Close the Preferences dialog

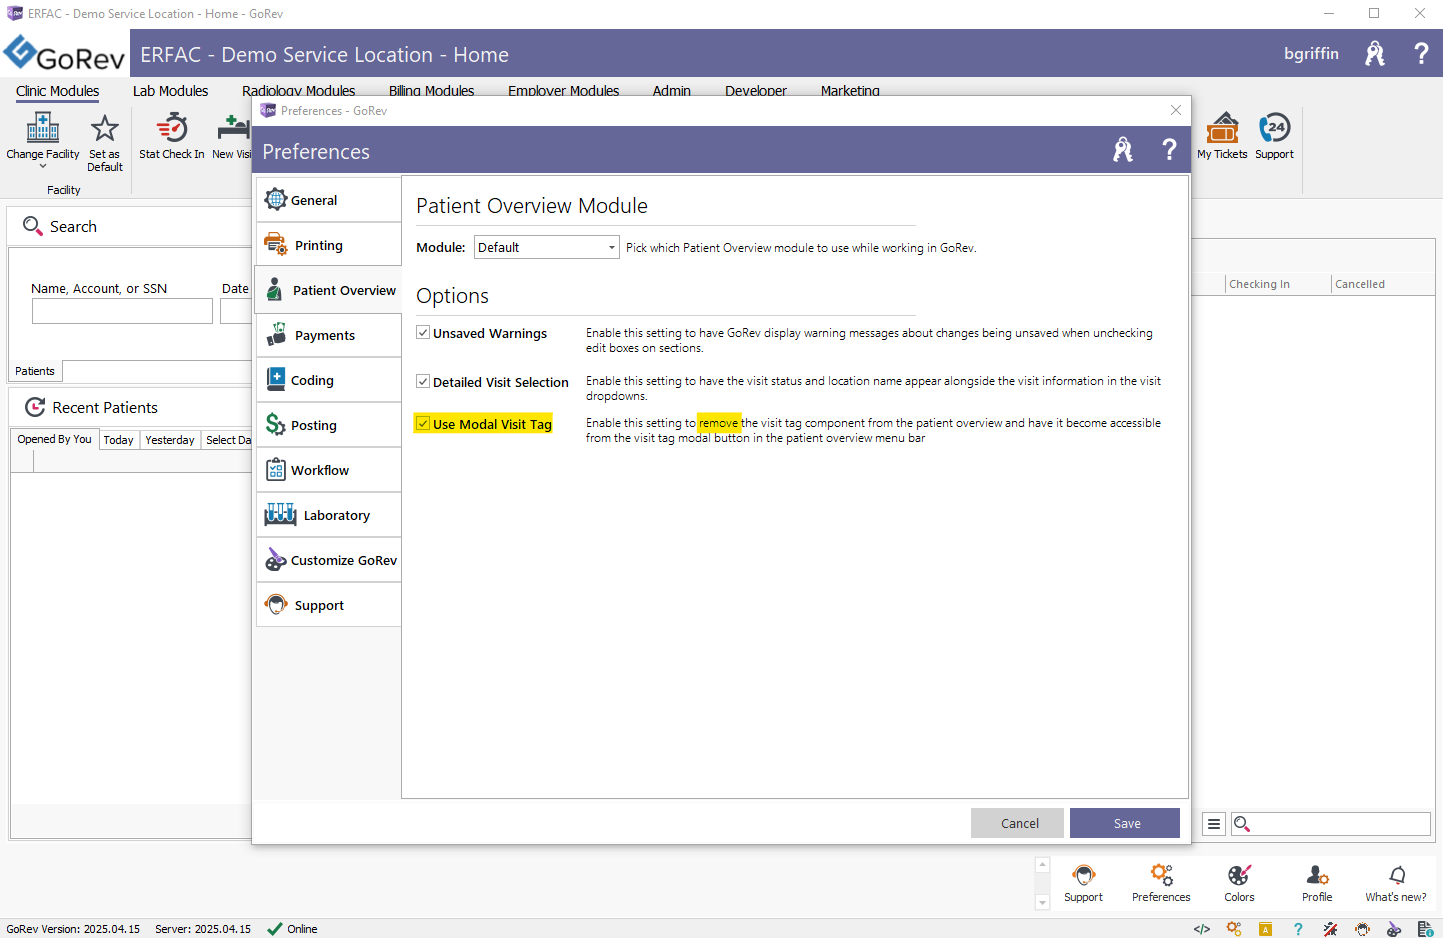click(1176, 110)
